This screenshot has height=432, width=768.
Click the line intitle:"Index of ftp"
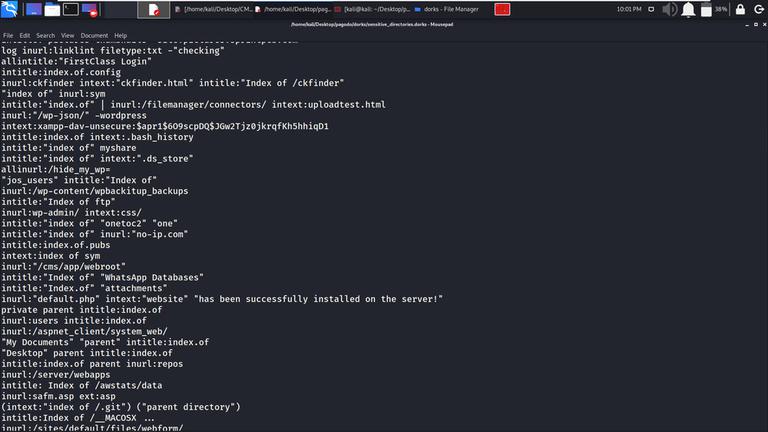(x=58, y=202)
